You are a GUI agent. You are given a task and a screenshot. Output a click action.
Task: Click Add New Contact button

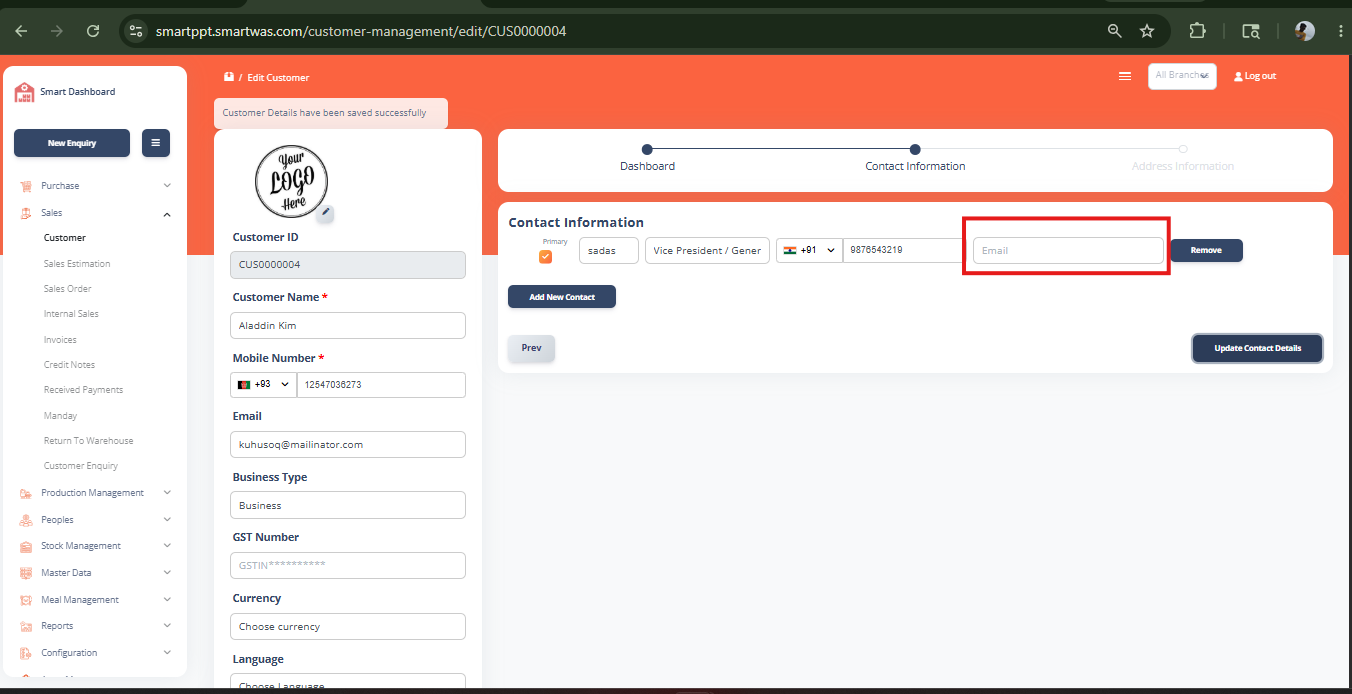(562, 297)
